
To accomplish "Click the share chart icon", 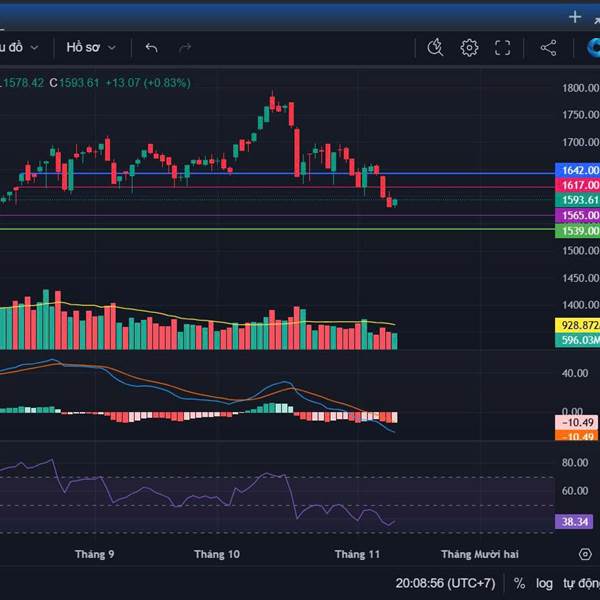I will point(548,47).
